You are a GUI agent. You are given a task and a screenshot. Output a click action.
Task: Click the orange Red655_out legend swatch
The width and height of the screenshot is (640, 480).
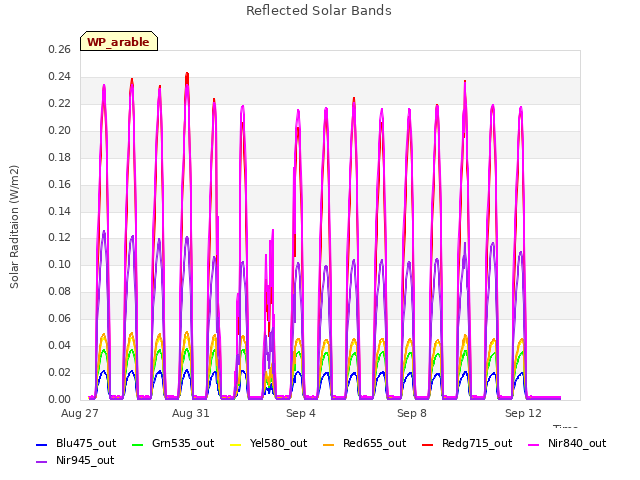pyautogui.click(x=329, y=444)
